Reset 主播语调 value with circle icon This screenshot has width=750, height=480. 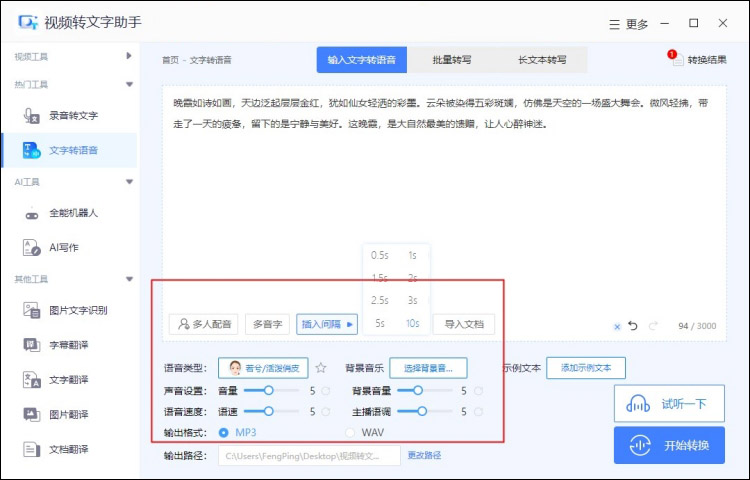(478, 412)
